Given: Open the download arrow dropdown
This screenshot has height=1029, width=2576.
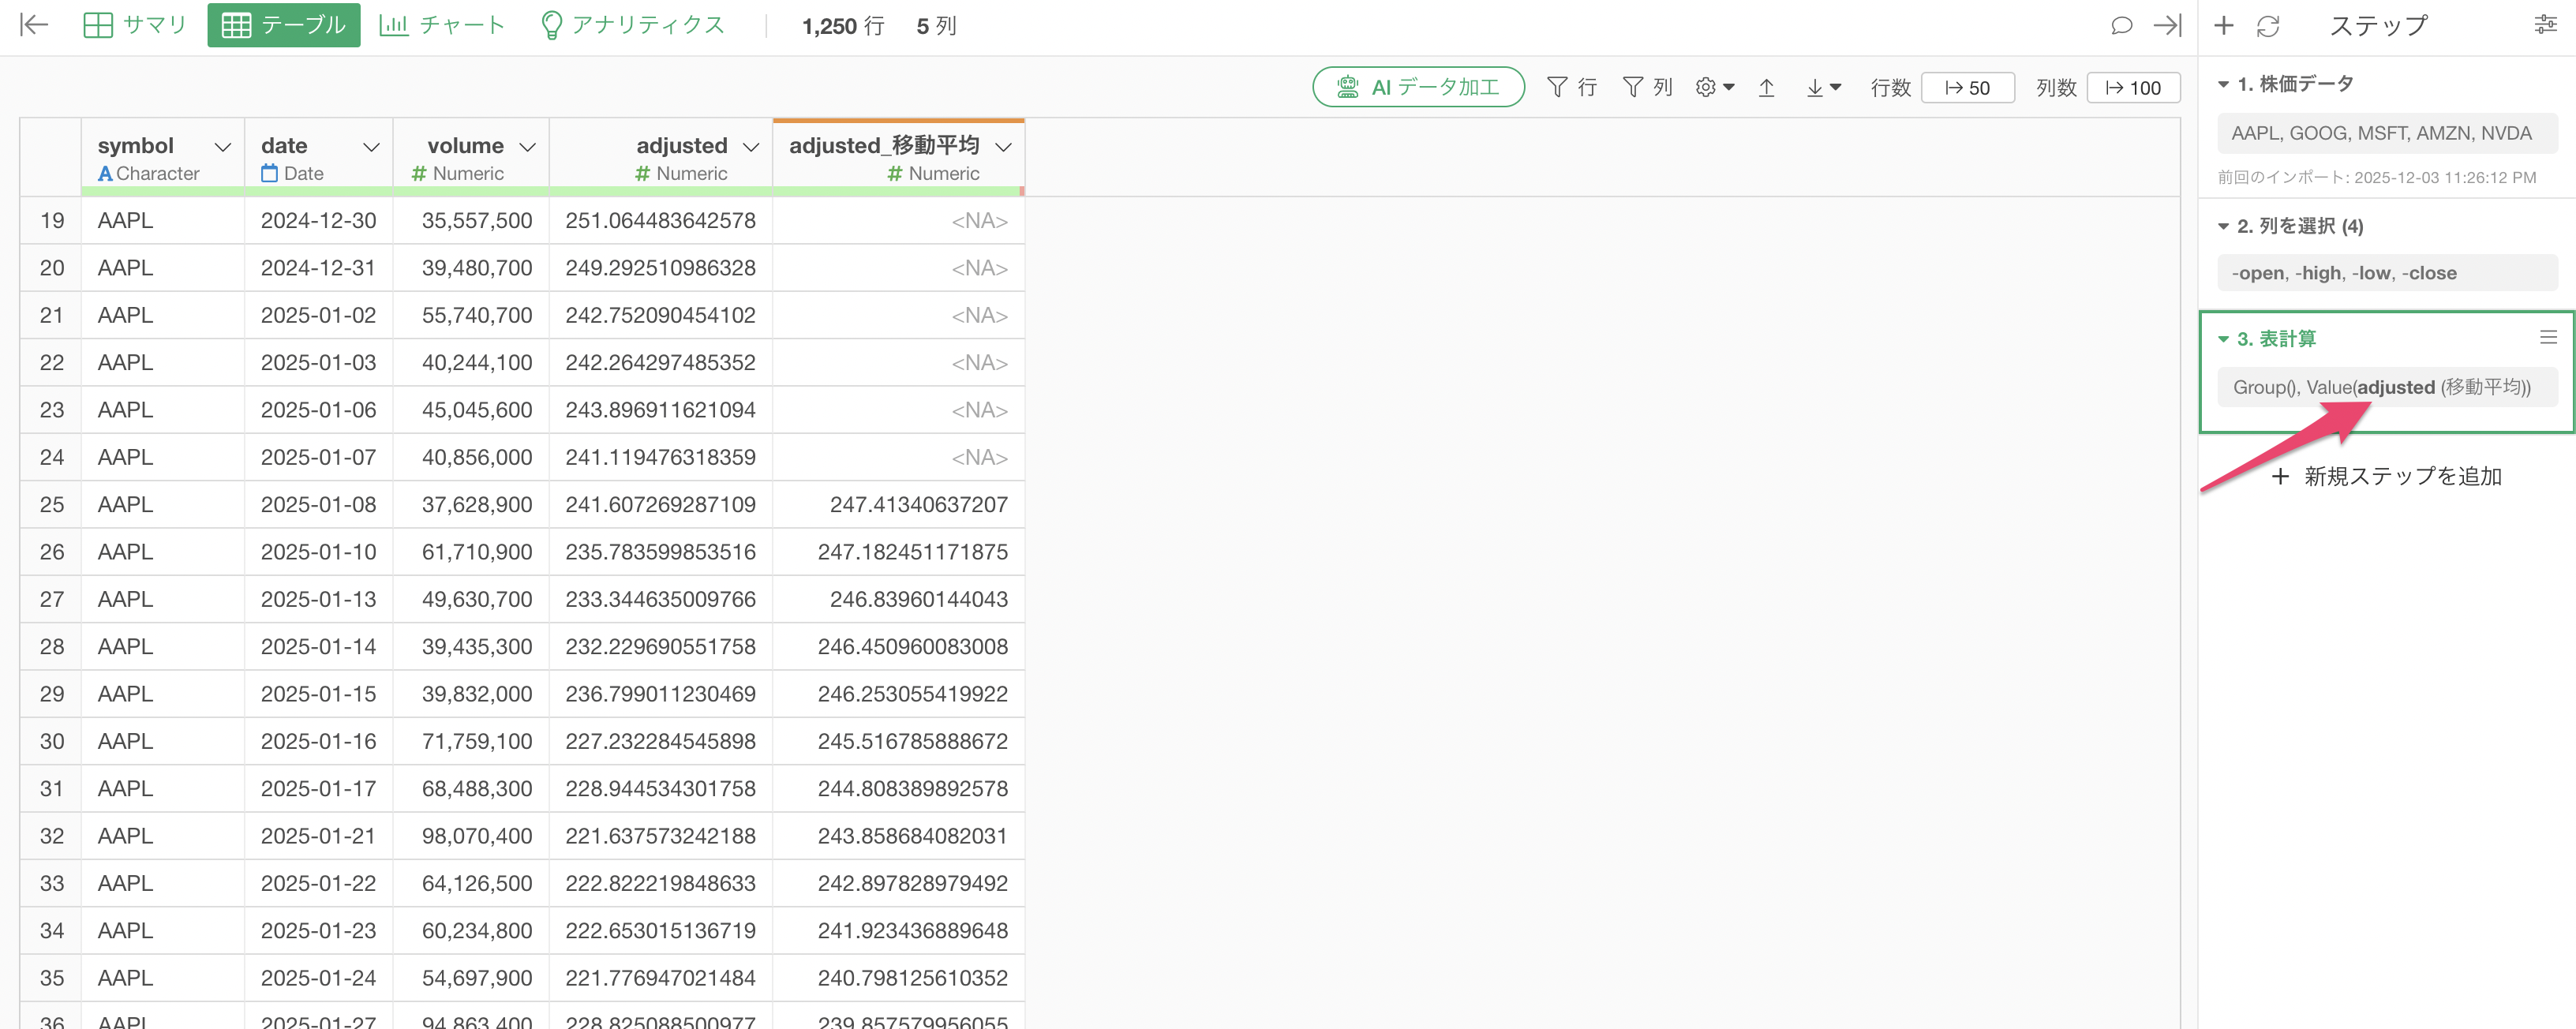Looking at the screenshot, I should click(x=1823, y=88).
